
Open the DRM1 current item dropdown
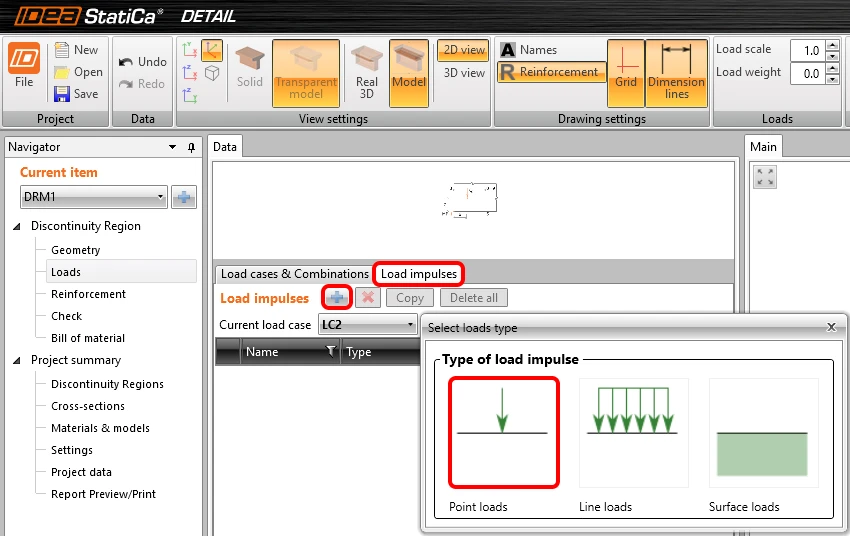93,197
